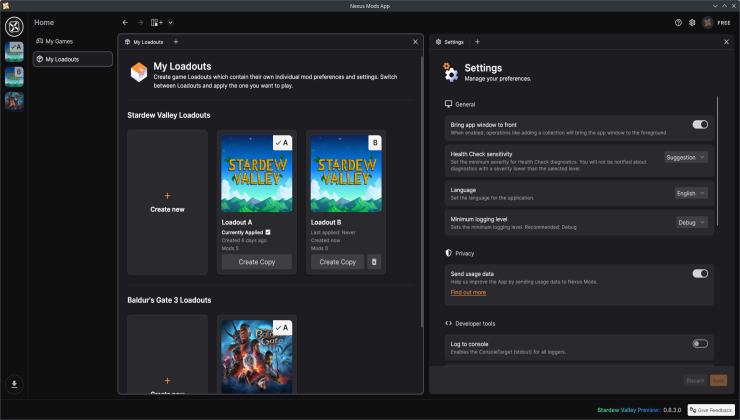Image resolution: width=740 pixels, height=420 pixels.
Task: Click the add panel layout icon
Action: [157, 22]
